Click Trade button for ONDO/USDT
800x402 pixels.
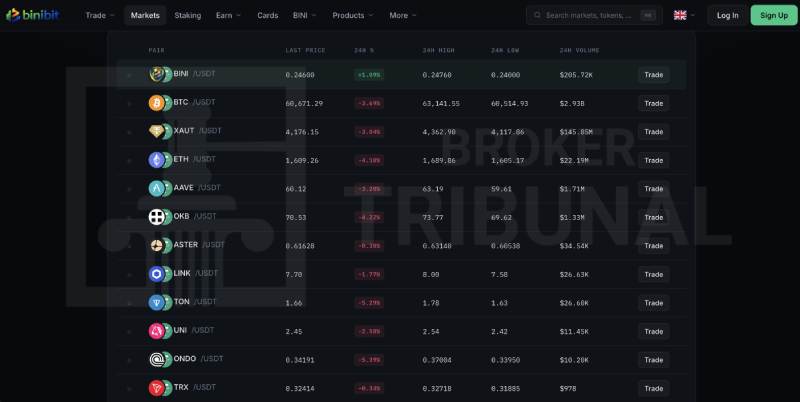click(654, 360)
